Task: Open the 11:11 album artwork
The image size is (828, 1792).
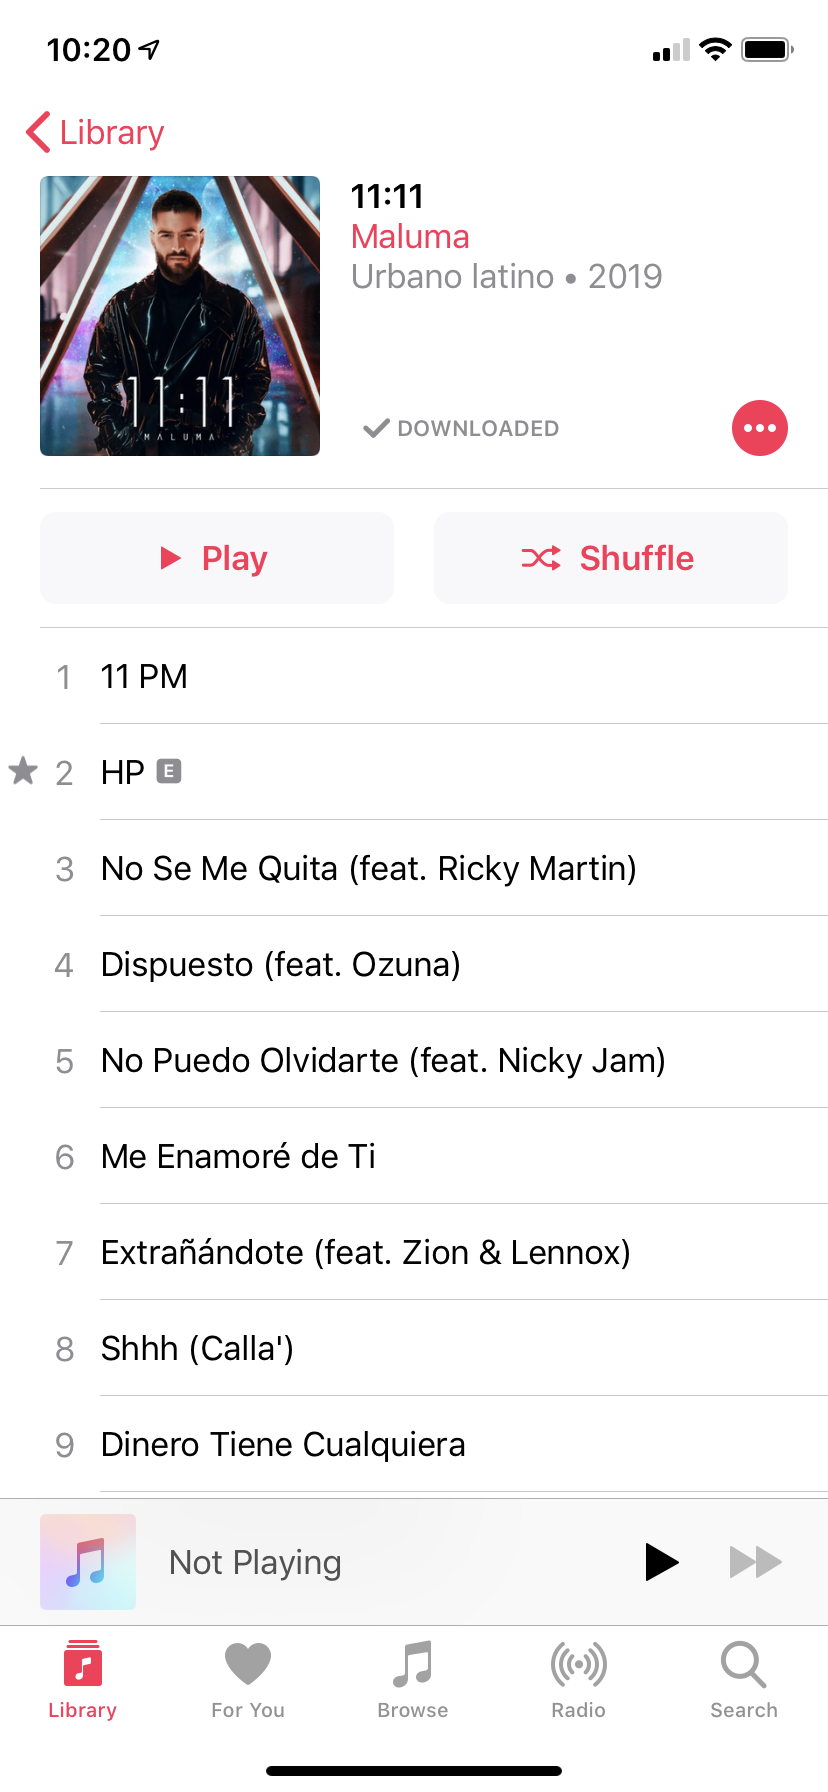Action: [180, 316]
